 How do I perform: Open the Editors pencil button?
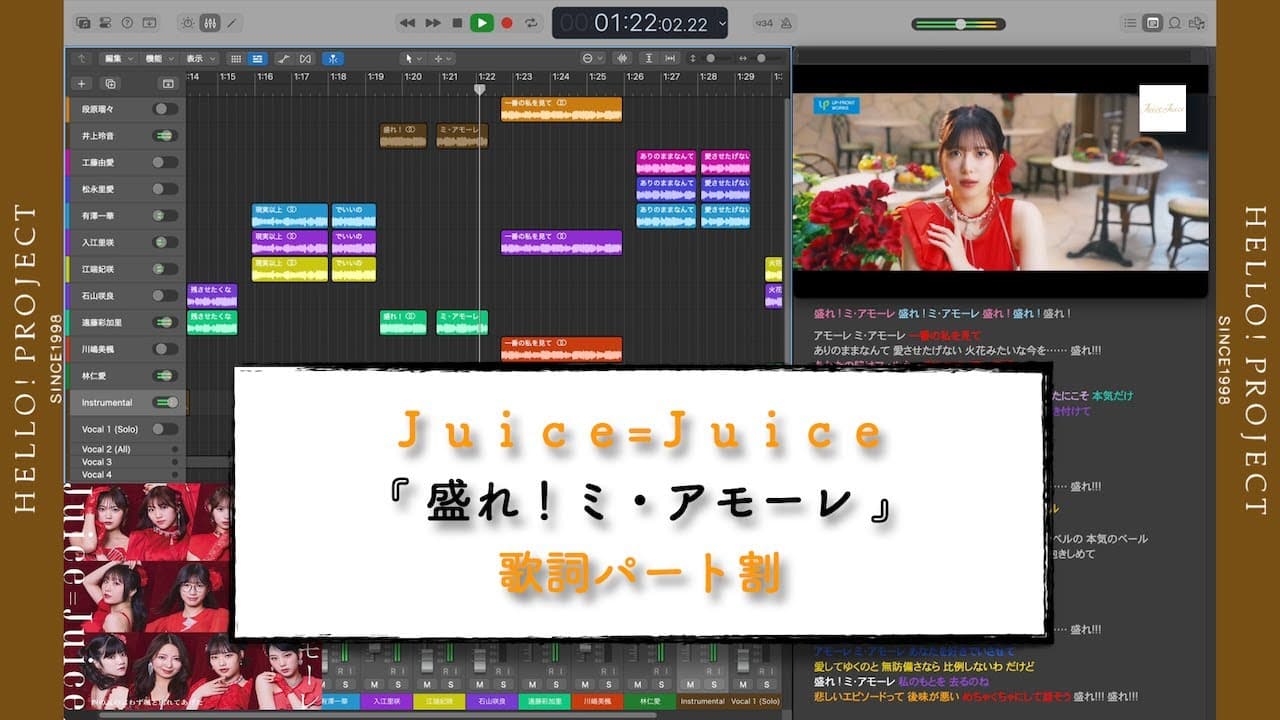(x=233, y=22)
